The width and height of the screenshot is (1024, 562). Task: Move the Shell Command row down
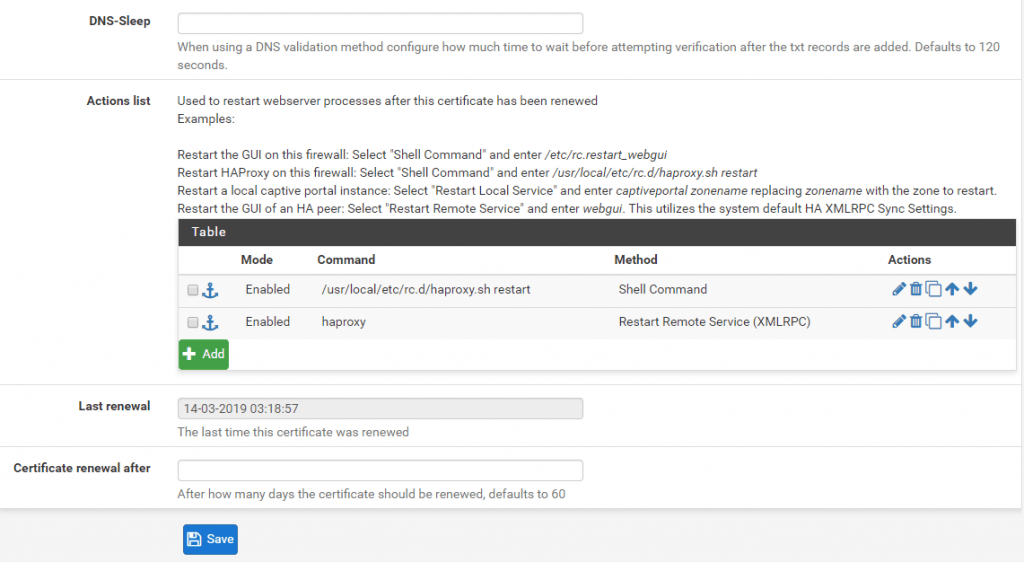tap(970, 290)
